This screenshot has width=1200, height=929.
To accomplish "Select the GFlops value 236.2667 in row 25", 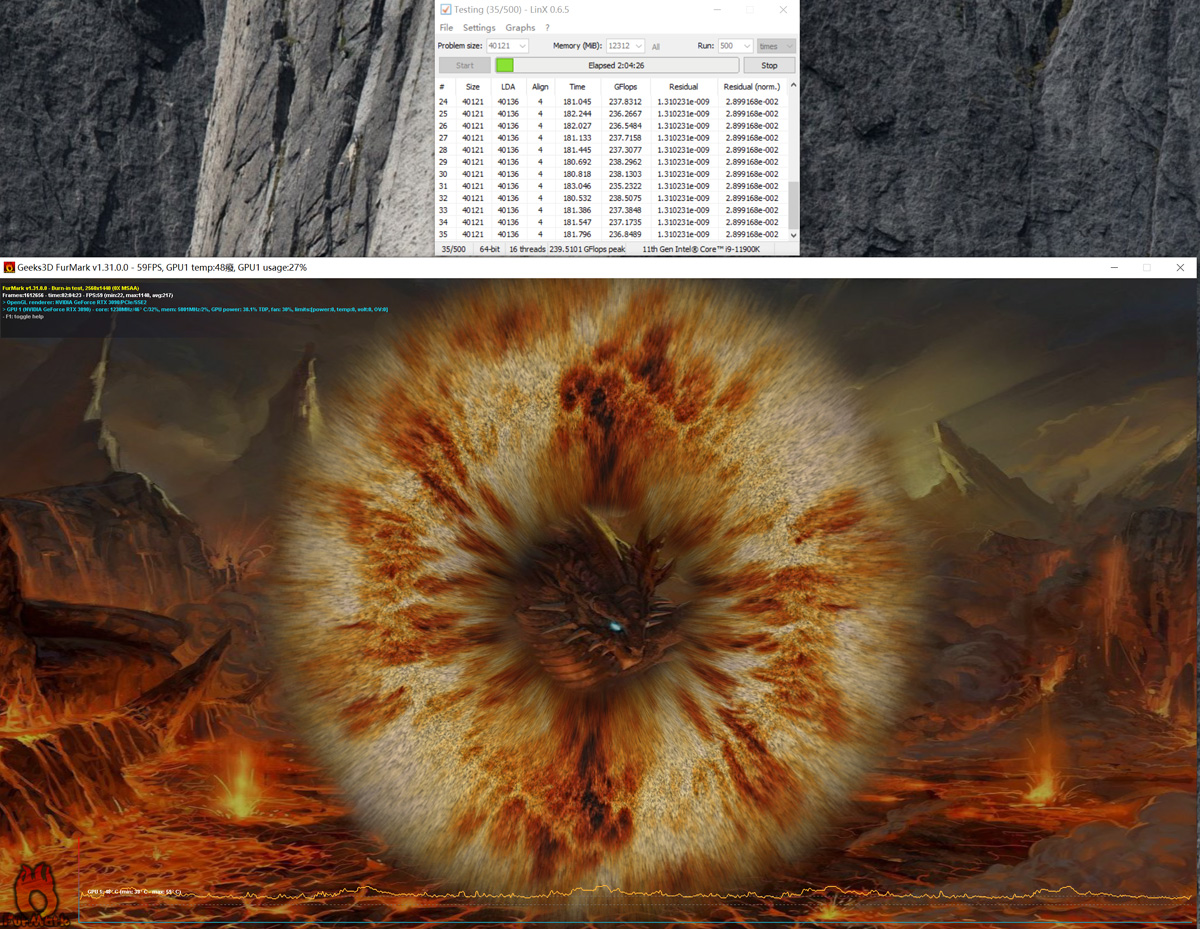I will [625, 114].
